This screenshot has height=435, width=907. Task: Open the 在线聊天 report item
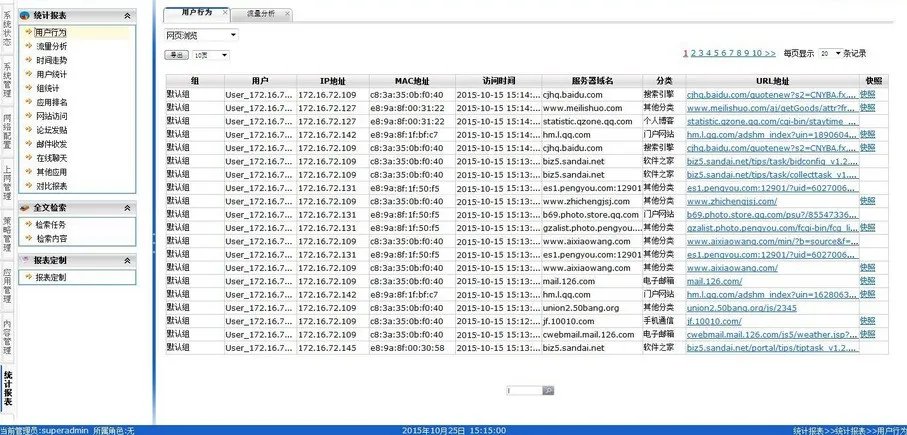51,158
